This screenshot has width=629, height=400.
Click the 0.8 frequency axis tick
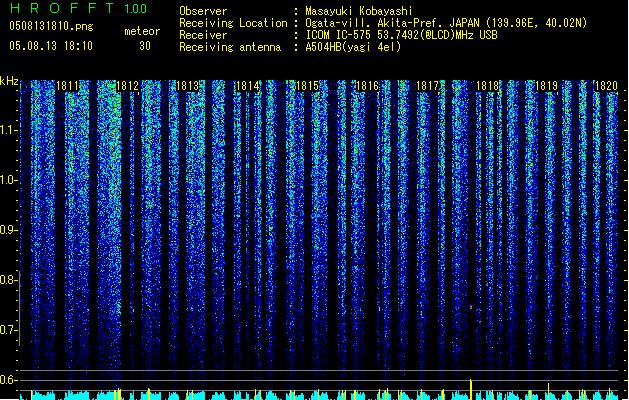pos(8,280)
